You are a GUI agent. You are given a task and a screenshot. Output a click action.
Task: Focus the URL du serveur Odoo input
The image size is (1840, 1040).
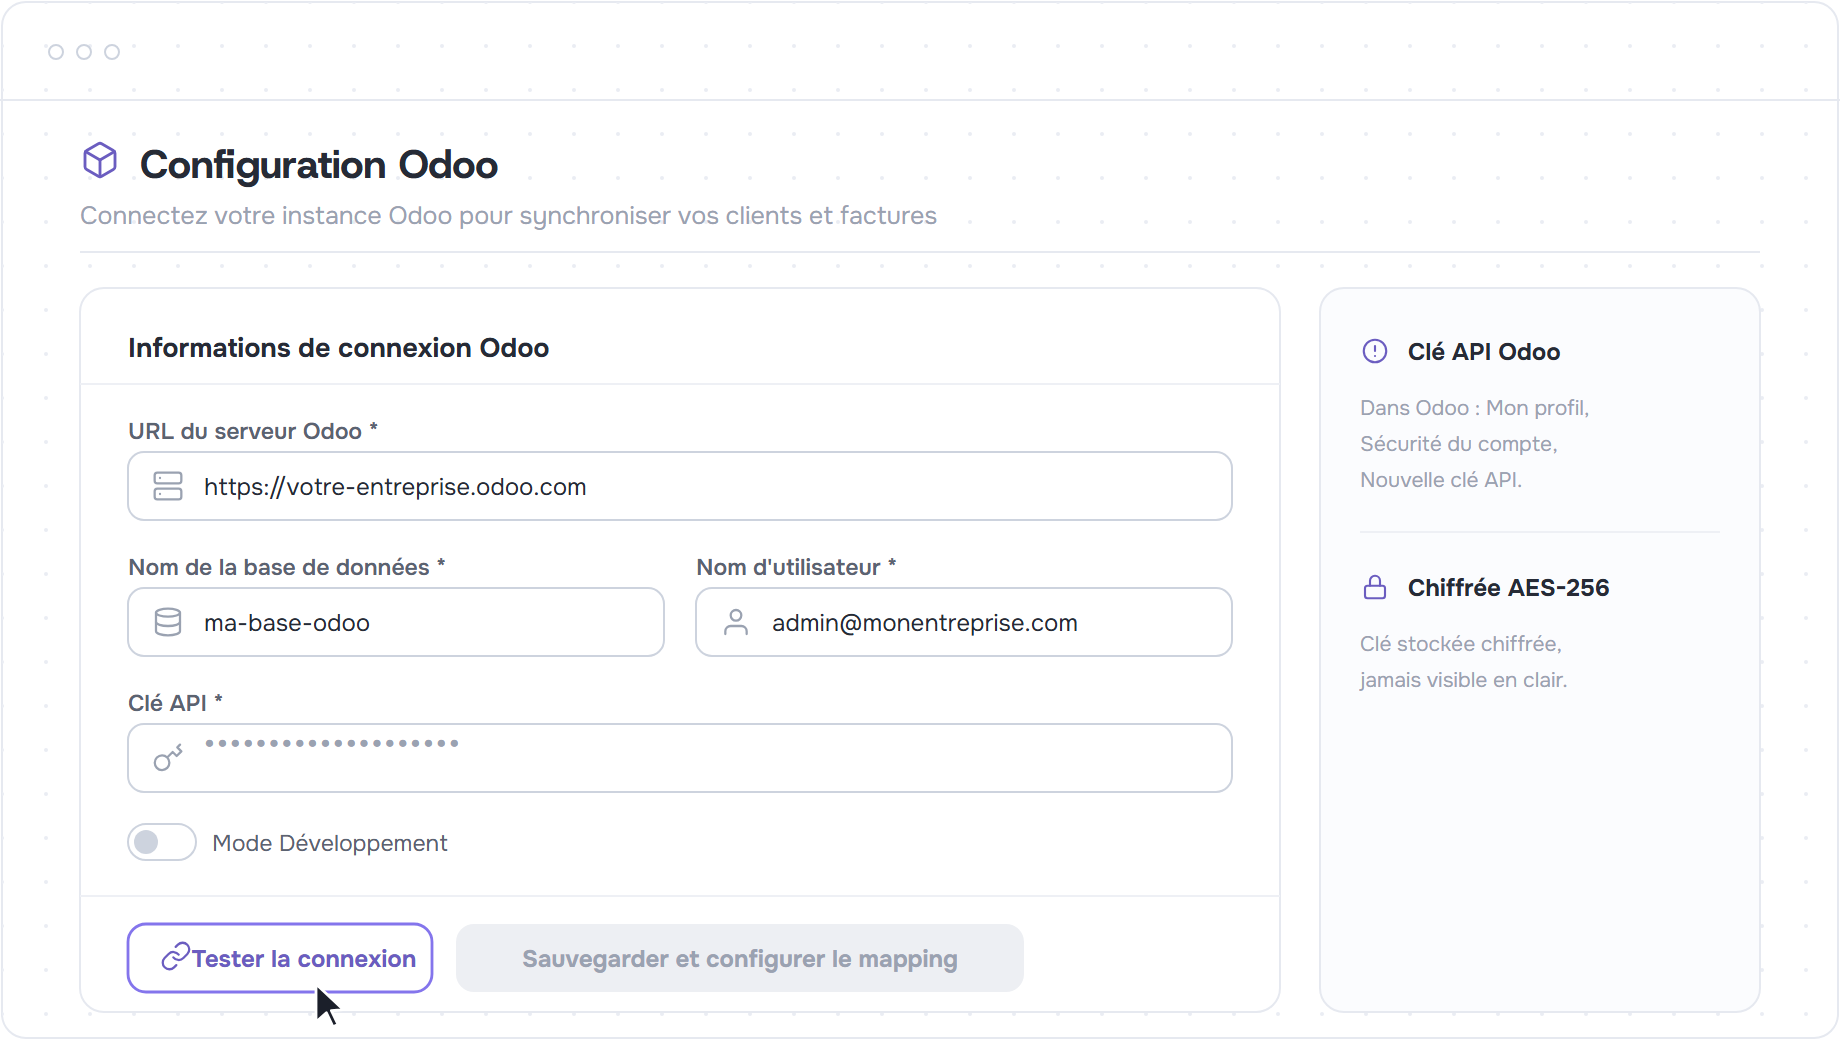(x=680, y=486)
